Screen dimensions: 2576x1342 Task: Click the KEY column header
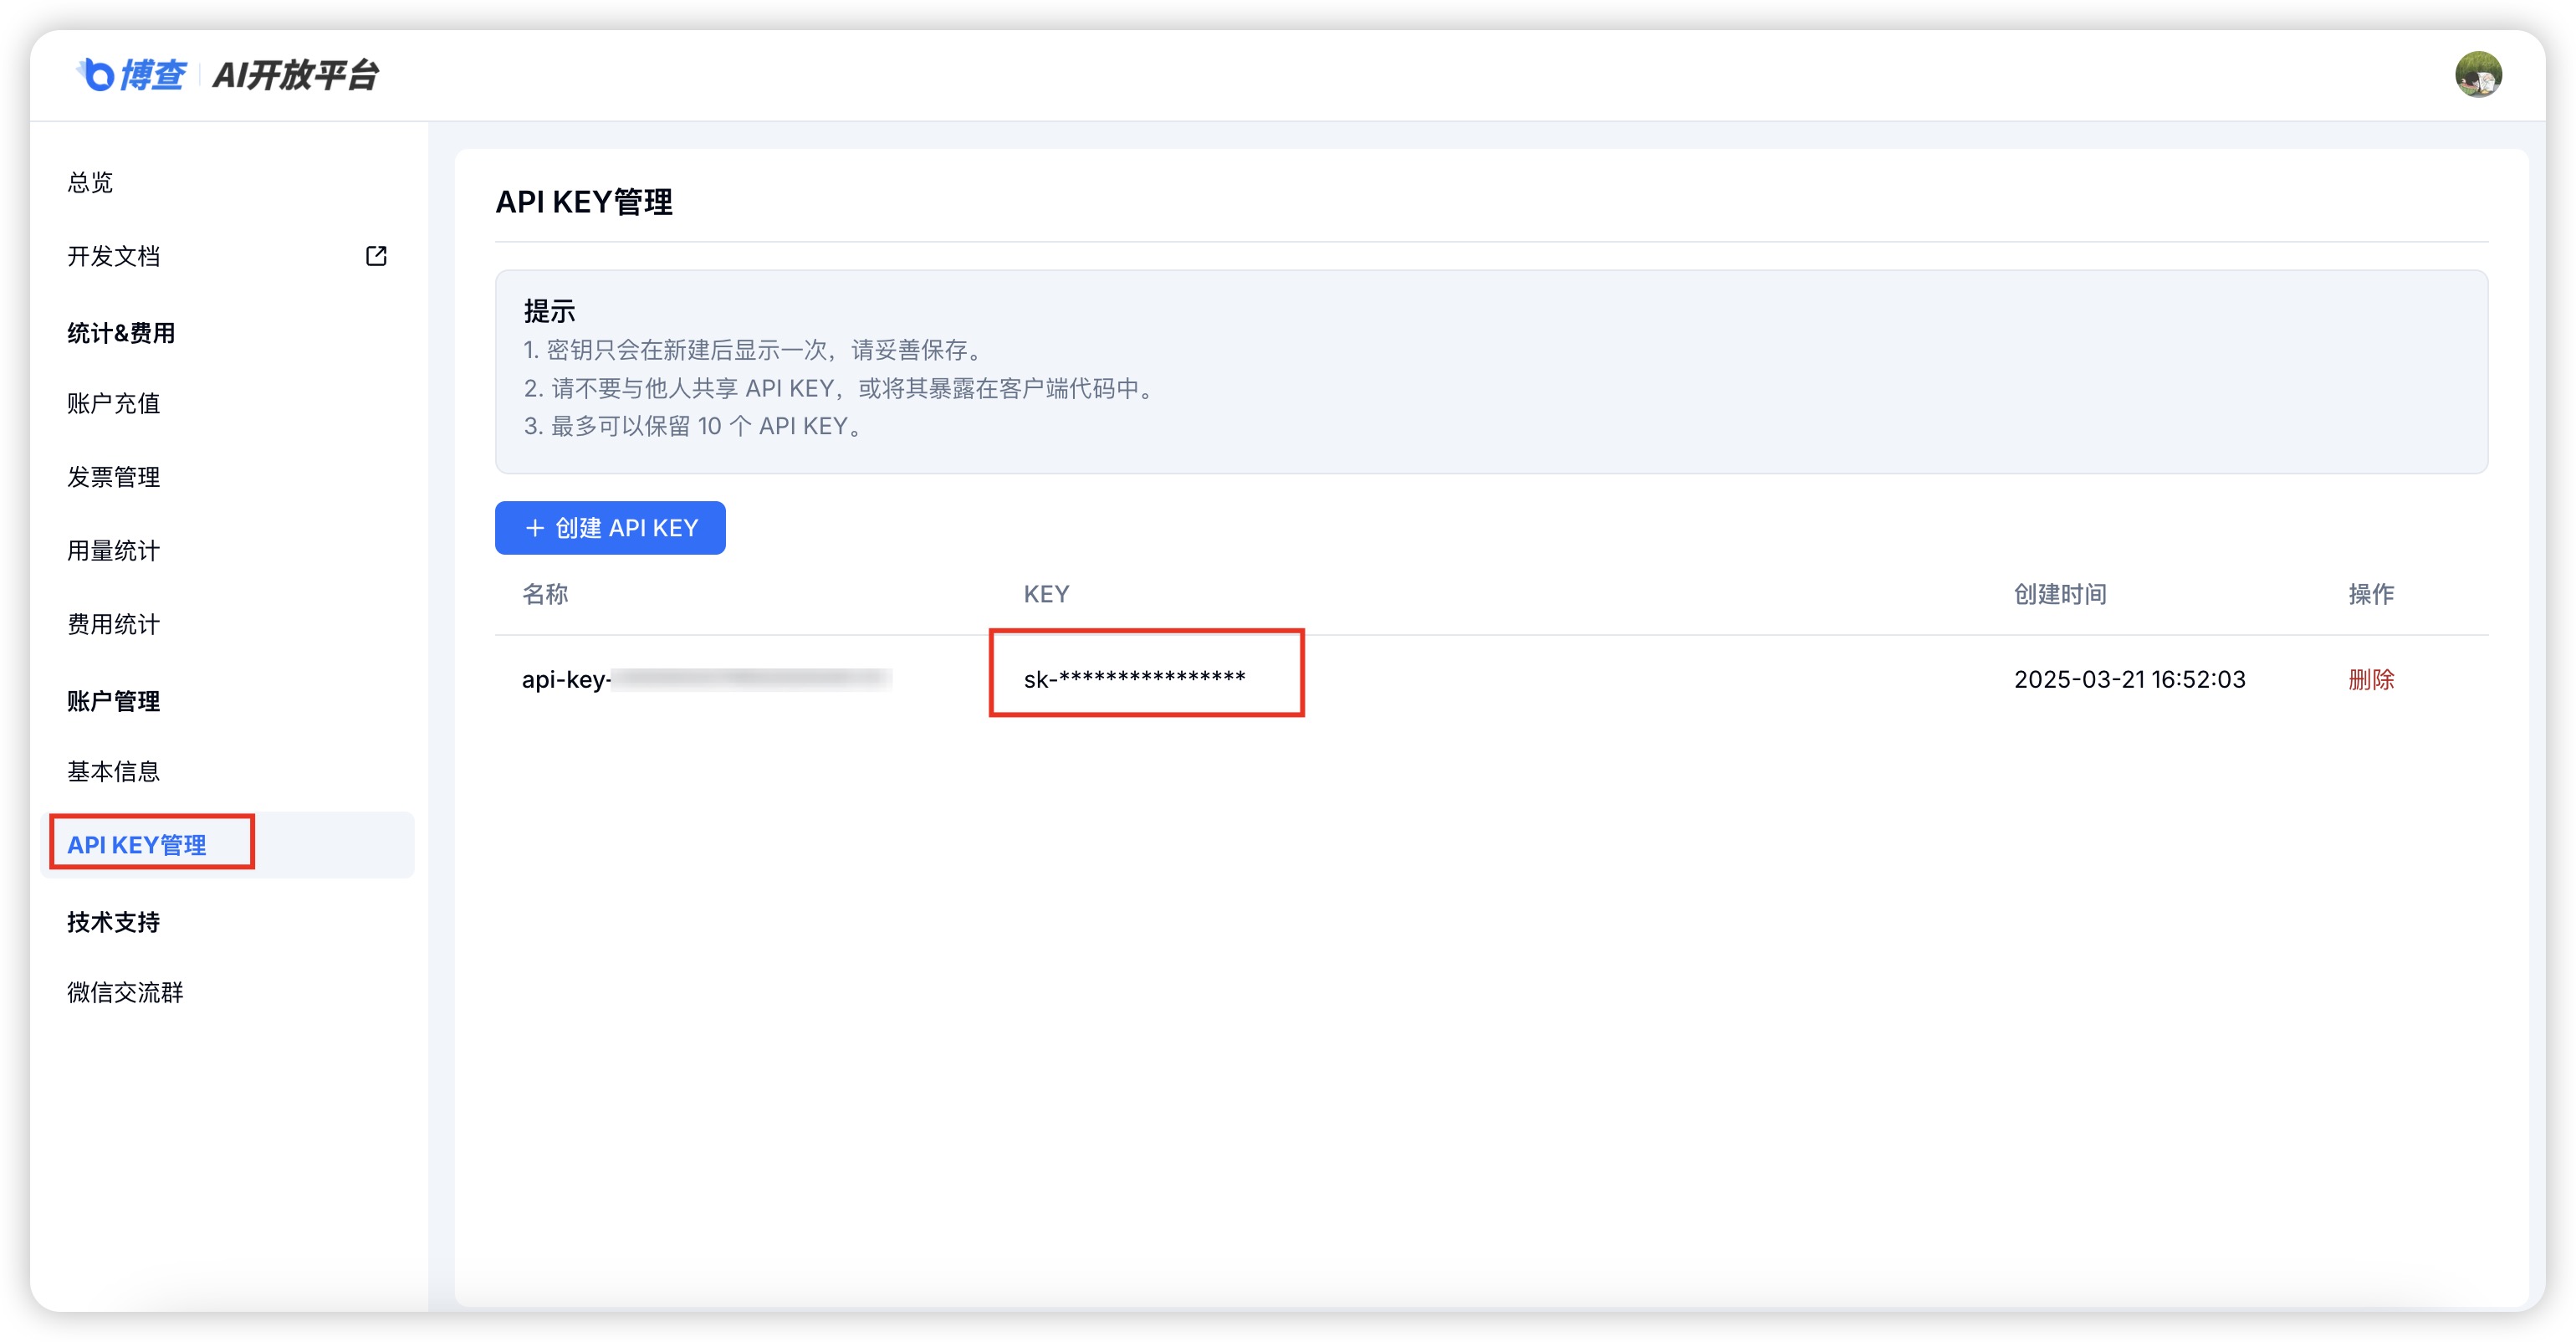pos(1046,594)
